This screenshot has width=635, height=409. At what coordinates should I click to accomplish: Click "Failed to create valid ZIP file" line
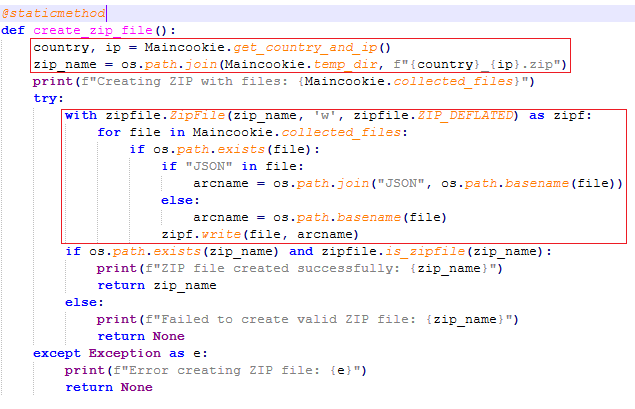(308, 320)
